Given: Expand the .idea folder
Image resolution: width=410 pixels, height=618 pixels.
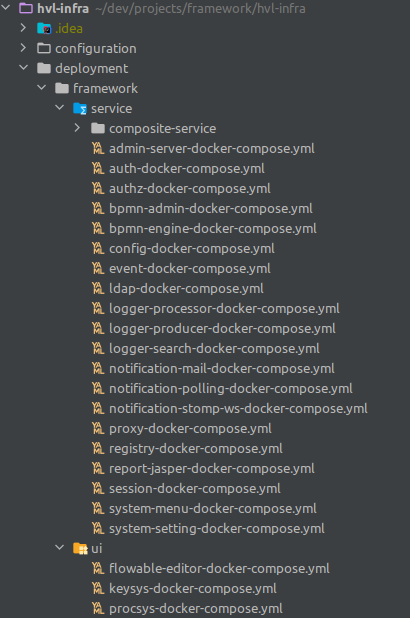Looking at the screenshot, I should (23, 28).
